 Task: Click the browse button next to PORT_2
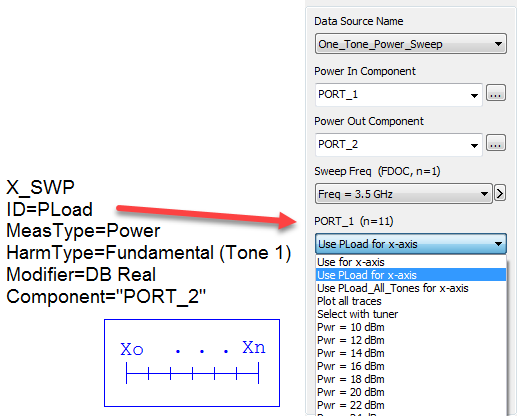[496, 143]
